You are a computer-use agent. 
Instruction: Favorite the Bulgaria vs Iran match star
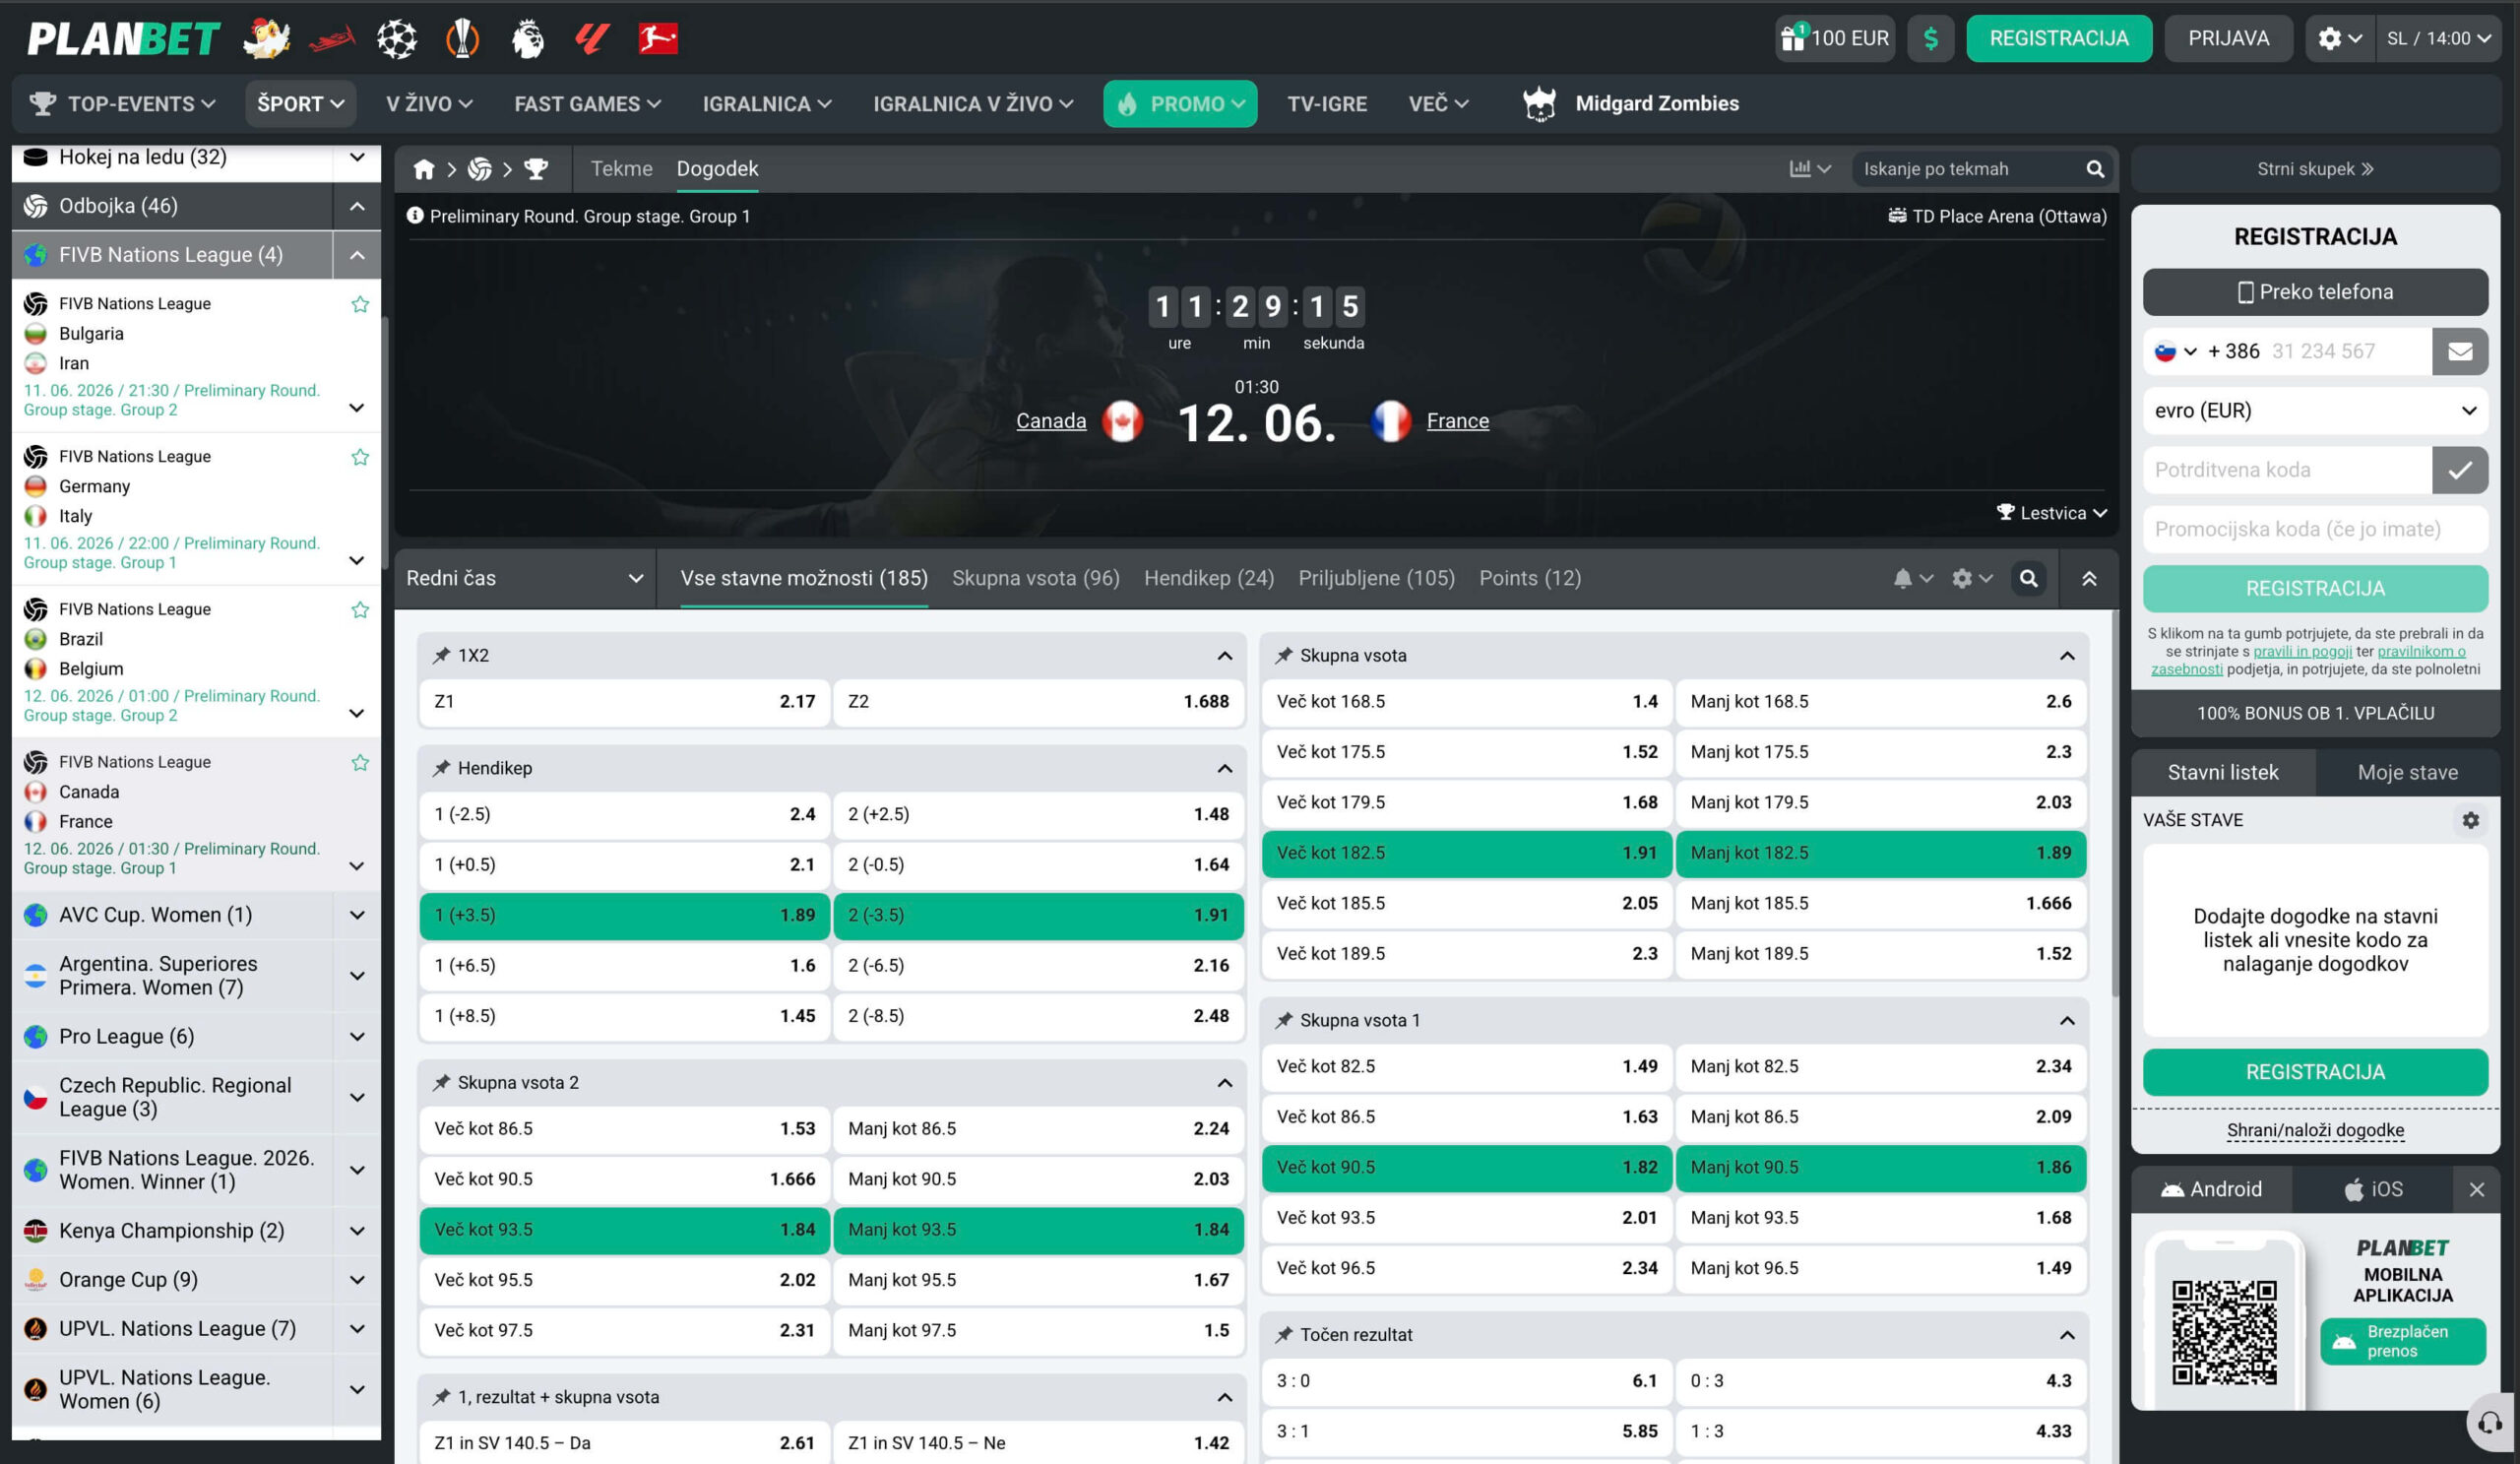(x=360, y=304)
